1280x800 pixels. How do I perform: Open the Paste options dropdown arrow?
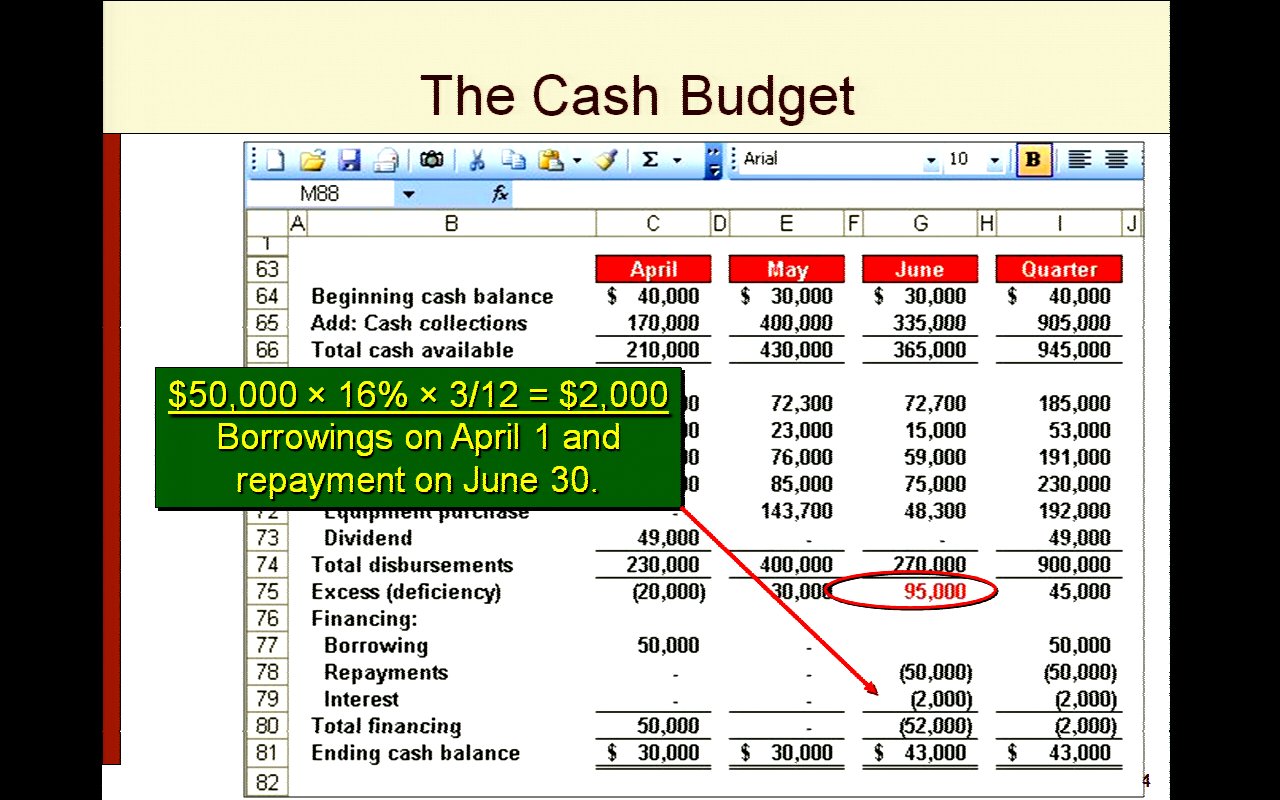pyautogui.click(x=577, y=160)
